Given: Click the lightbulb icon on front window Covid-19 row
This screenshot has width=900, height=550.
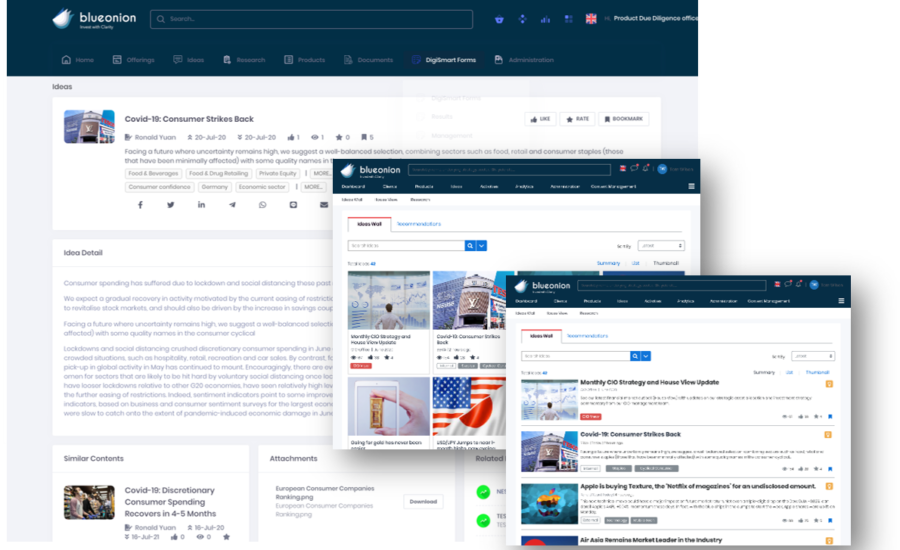Looking at the screenshot, I should pos(828,435).
